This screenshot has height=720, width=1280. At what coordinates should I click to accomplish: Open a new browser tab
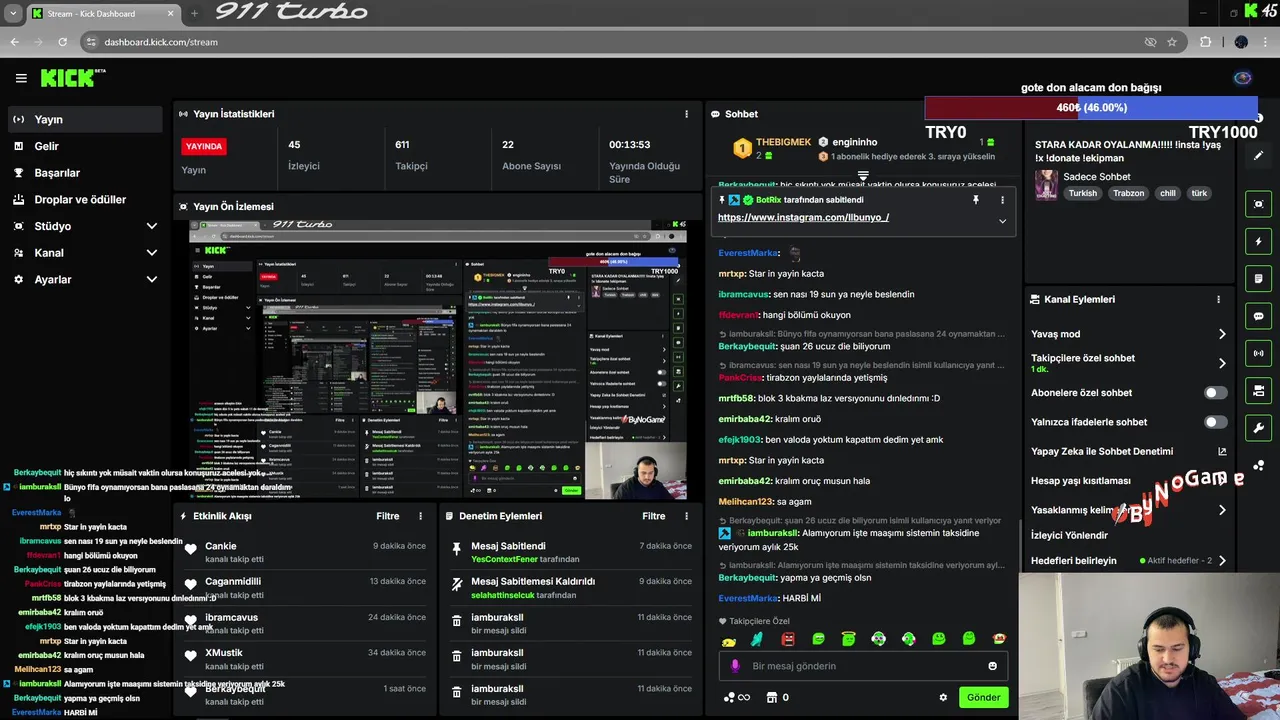[194, 14]
